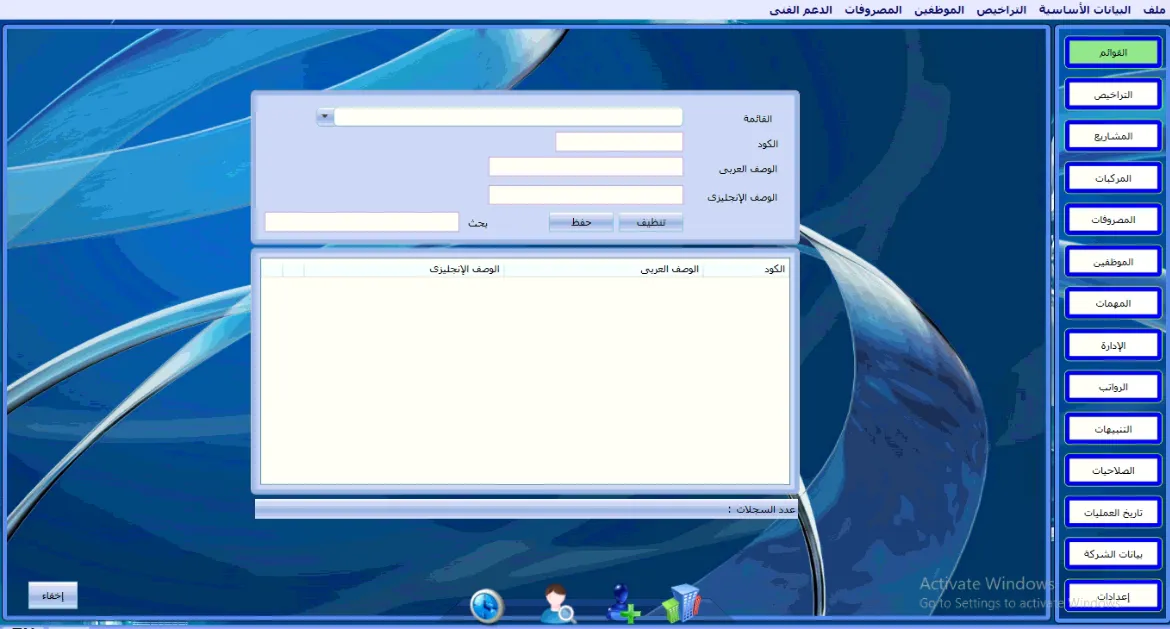
Task: Click the الوصف العربى column header
Action: (x=603, y=269)
